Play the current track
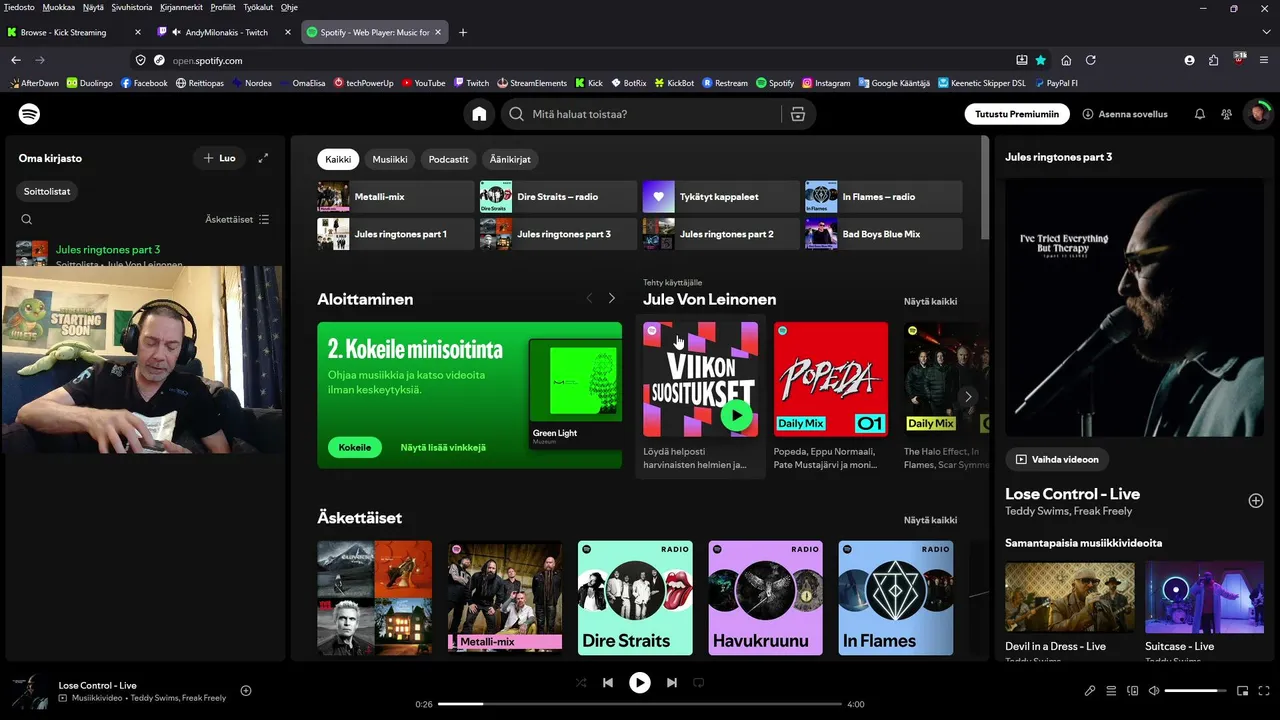The width and height of the screenshot is (1280, 720). click(x=639, y=683)
